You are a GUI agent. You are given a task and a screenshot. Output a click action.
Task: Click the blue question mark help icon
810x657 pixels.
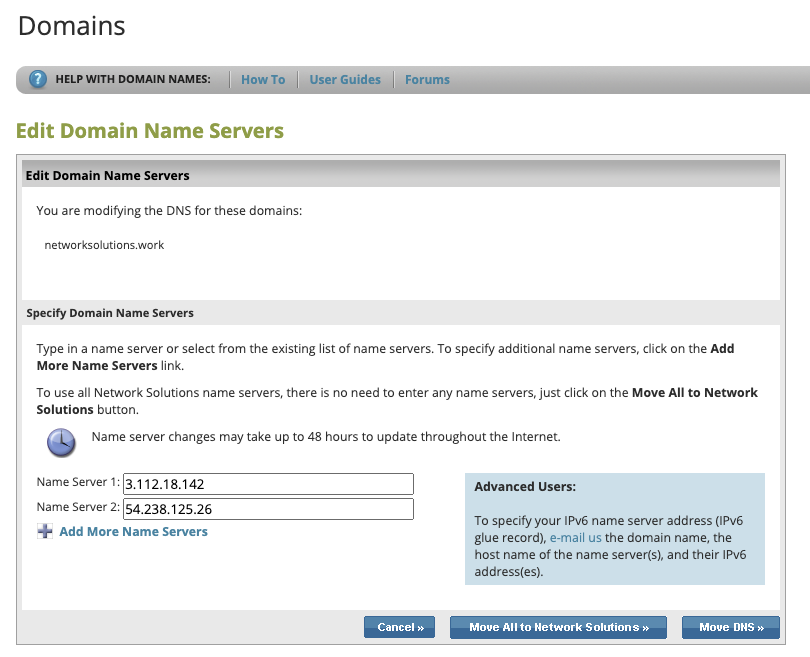point(38,79)
